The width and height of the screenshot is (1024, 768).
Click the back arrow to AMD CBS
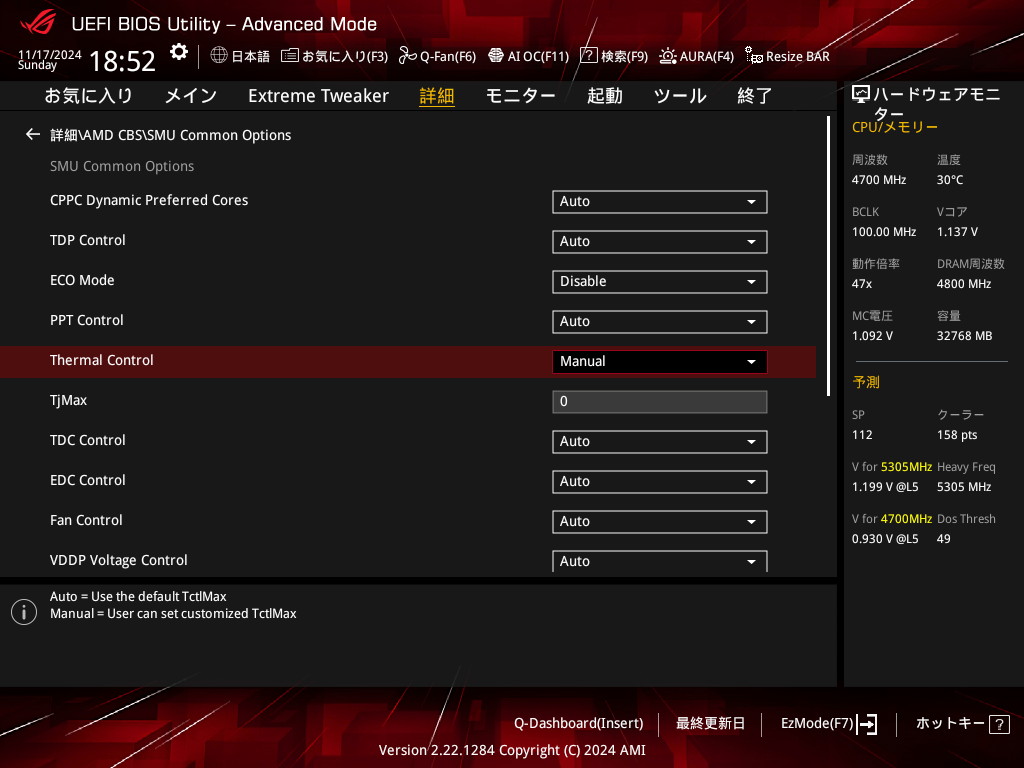click(x=33, y=135)
